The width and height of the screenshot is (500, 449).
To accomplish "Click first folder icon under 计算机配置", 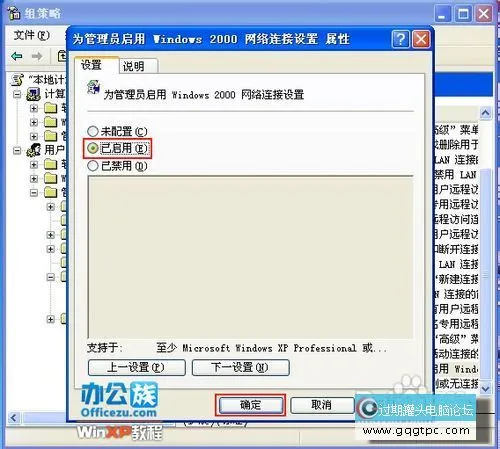I will coord(51,108).
